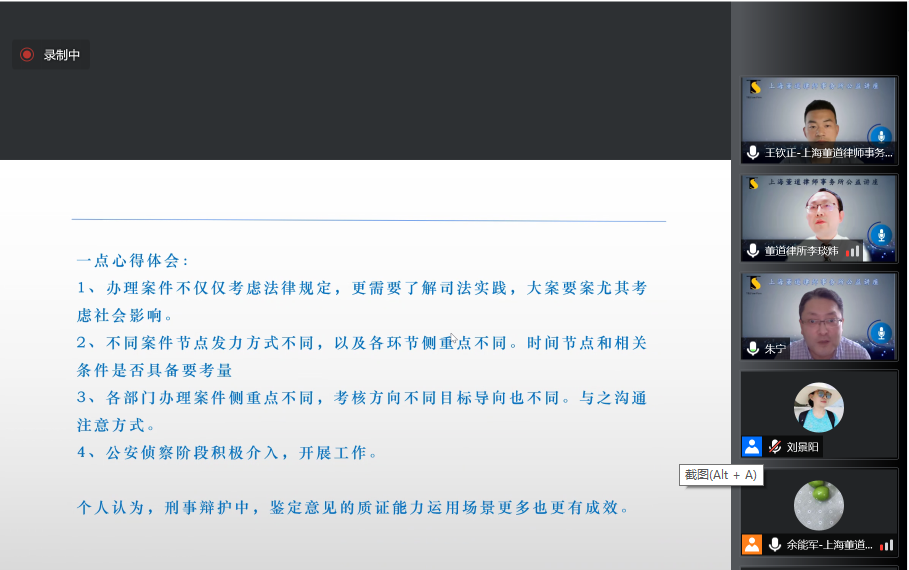Click participant name label 刘景阳
The height and width of the screenshot is (570, 909).
click(802, 447)
